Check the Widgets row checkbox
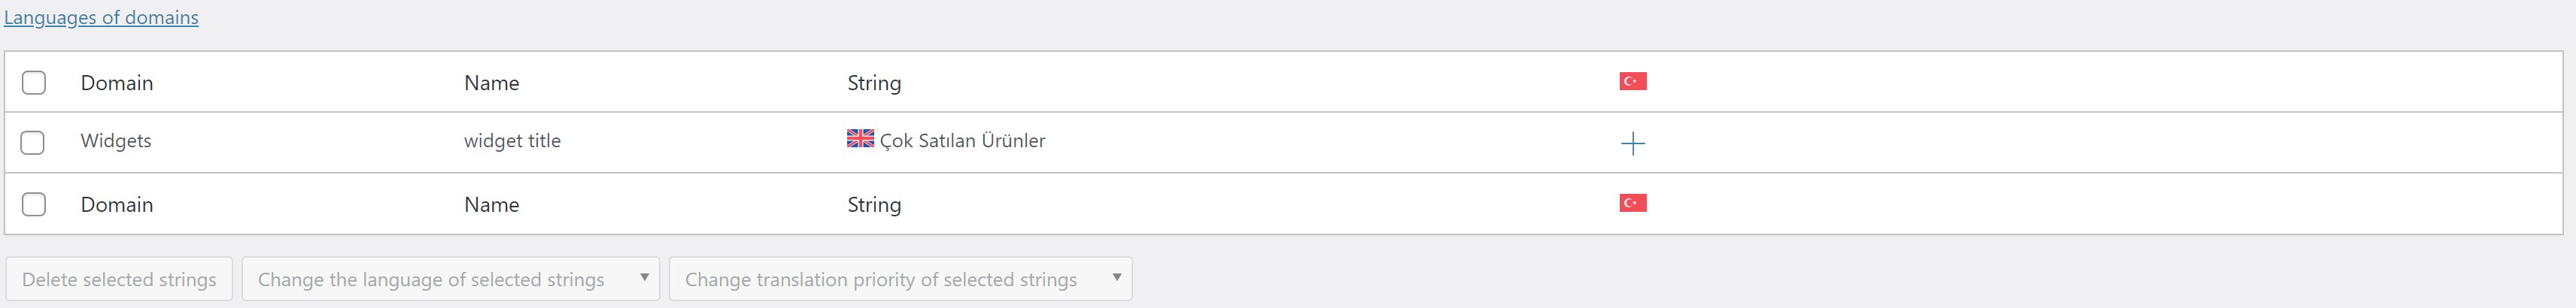Image resolution: width=2576 pixels, height=308 pixels. click(x=33, y=142)
